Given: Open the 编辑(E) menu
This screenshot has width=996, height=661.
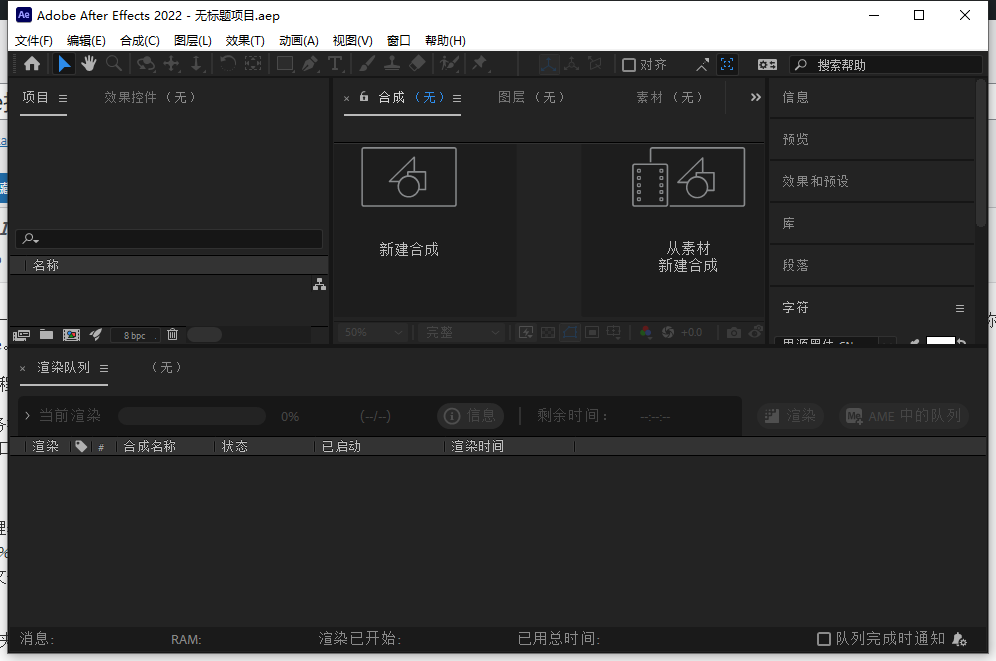Looking at the screenshot, I should click(86, 41).
